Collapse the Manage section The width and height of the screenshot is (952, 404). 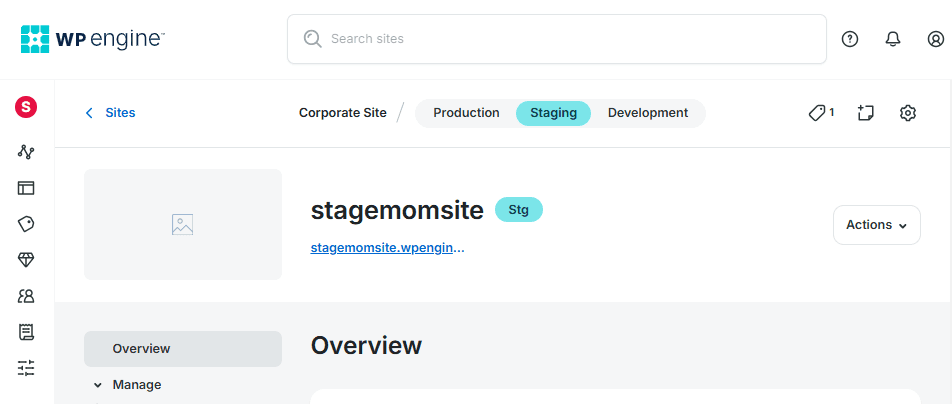(x=128, y=385)
